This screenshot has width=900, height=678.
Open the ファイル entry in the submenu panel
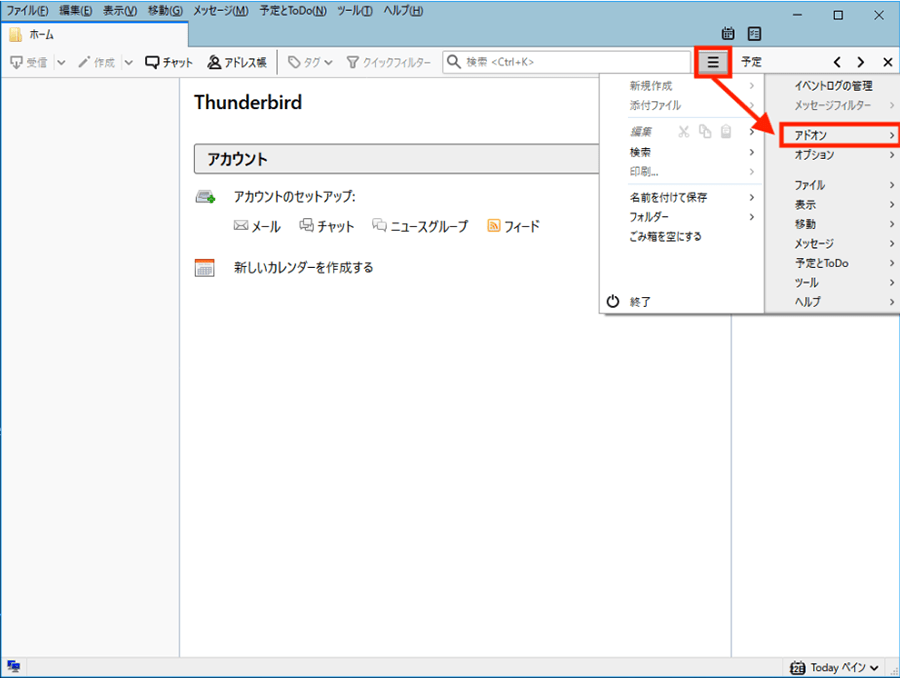[x=833, y=185]
